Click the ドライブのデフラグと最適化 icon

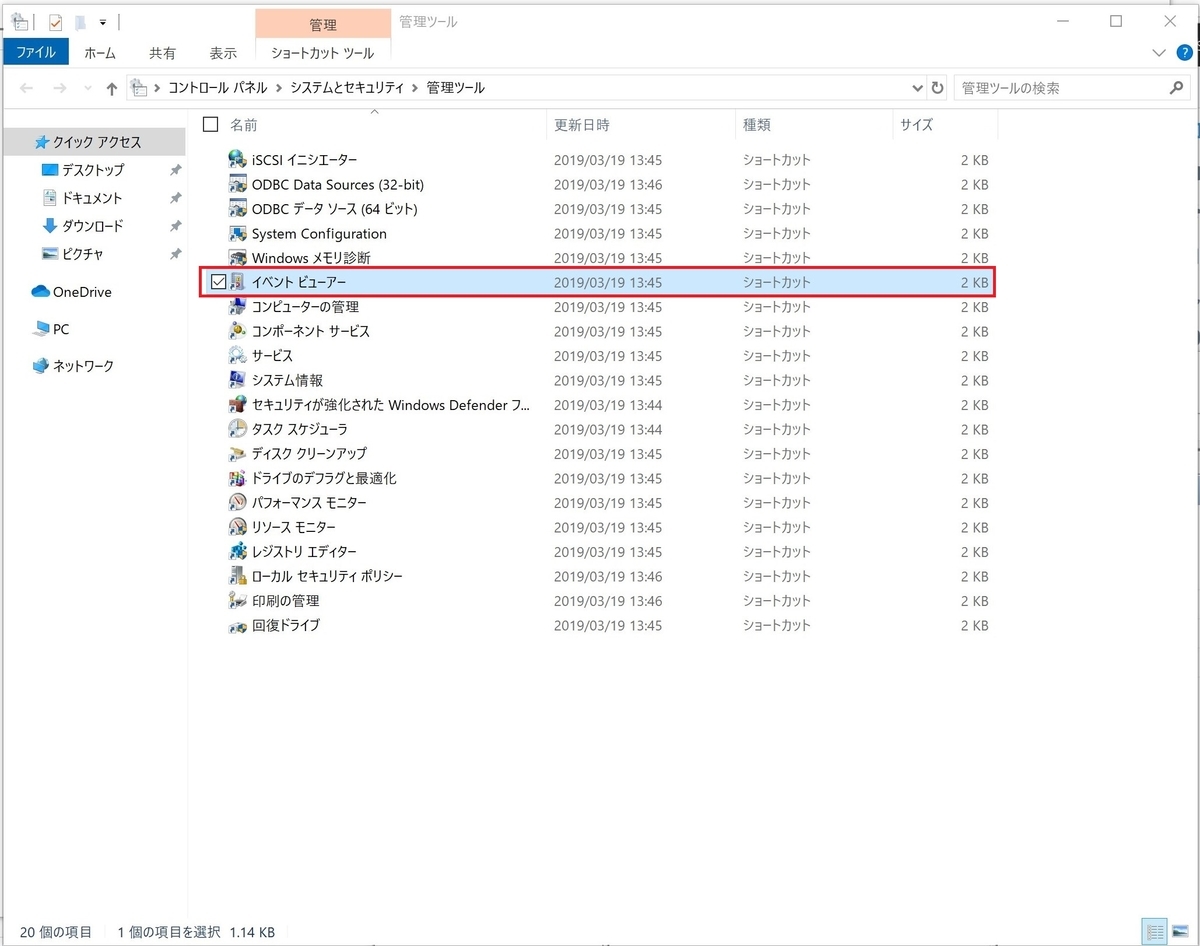pyautogui.click(x=237, y=478)
